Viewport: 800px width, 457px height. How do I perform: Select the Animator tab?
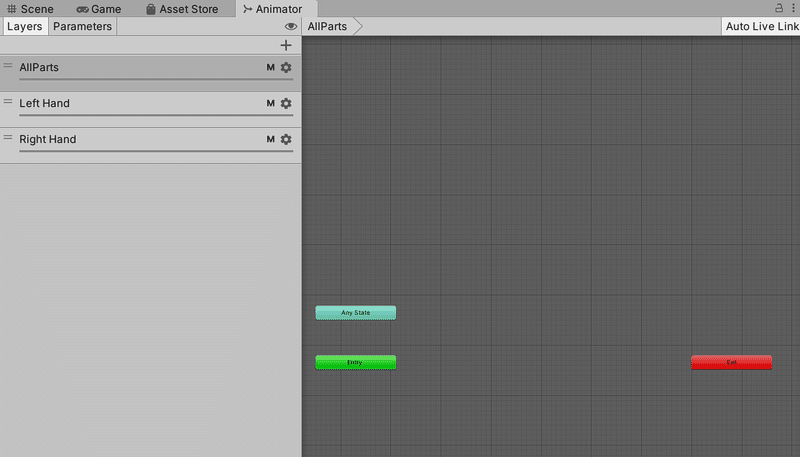[x=277, y=9]
